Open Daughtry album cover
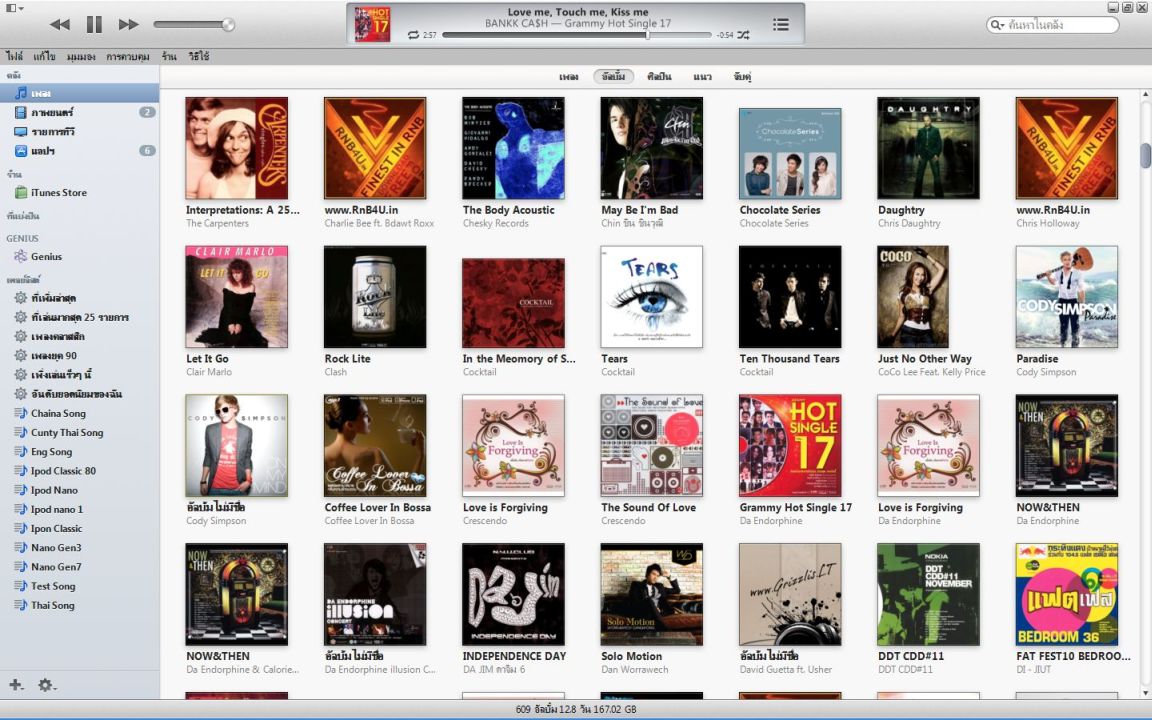Viewport: 1152px width, 720px height. click(x=928, y=148)
